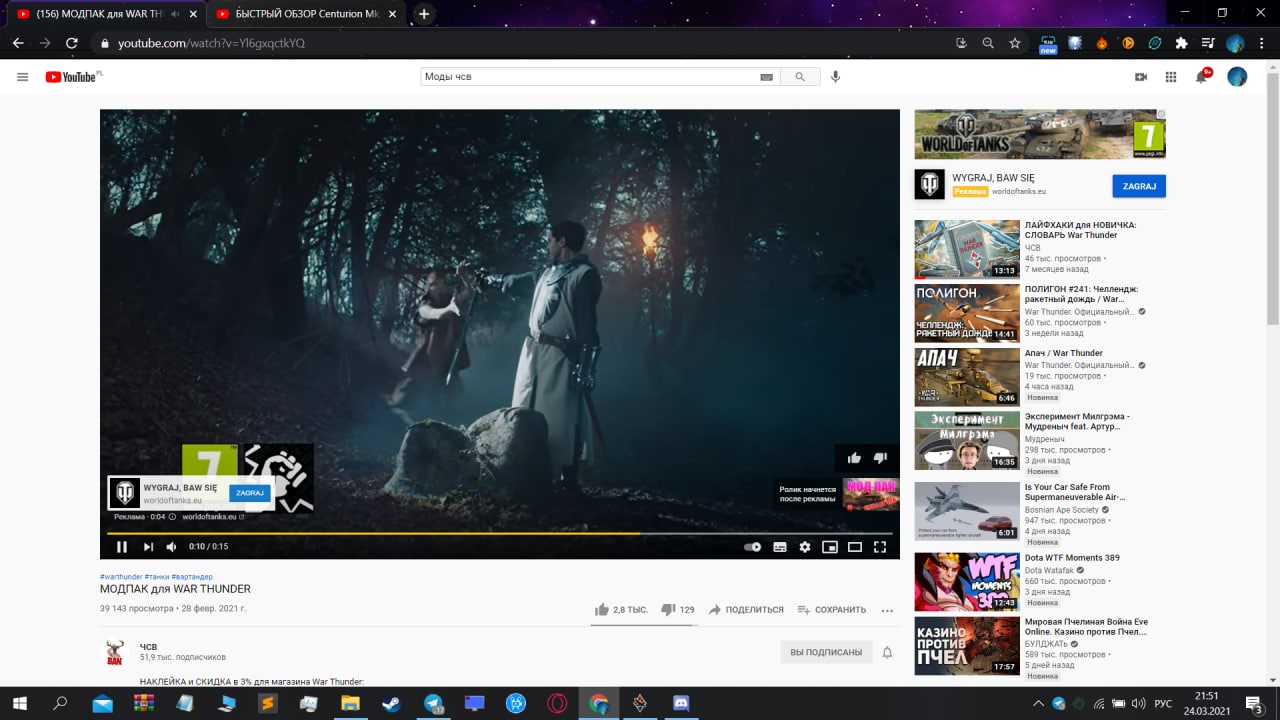
Task: Click the World of Tanks banner ad
Action: click(1040, 134)
